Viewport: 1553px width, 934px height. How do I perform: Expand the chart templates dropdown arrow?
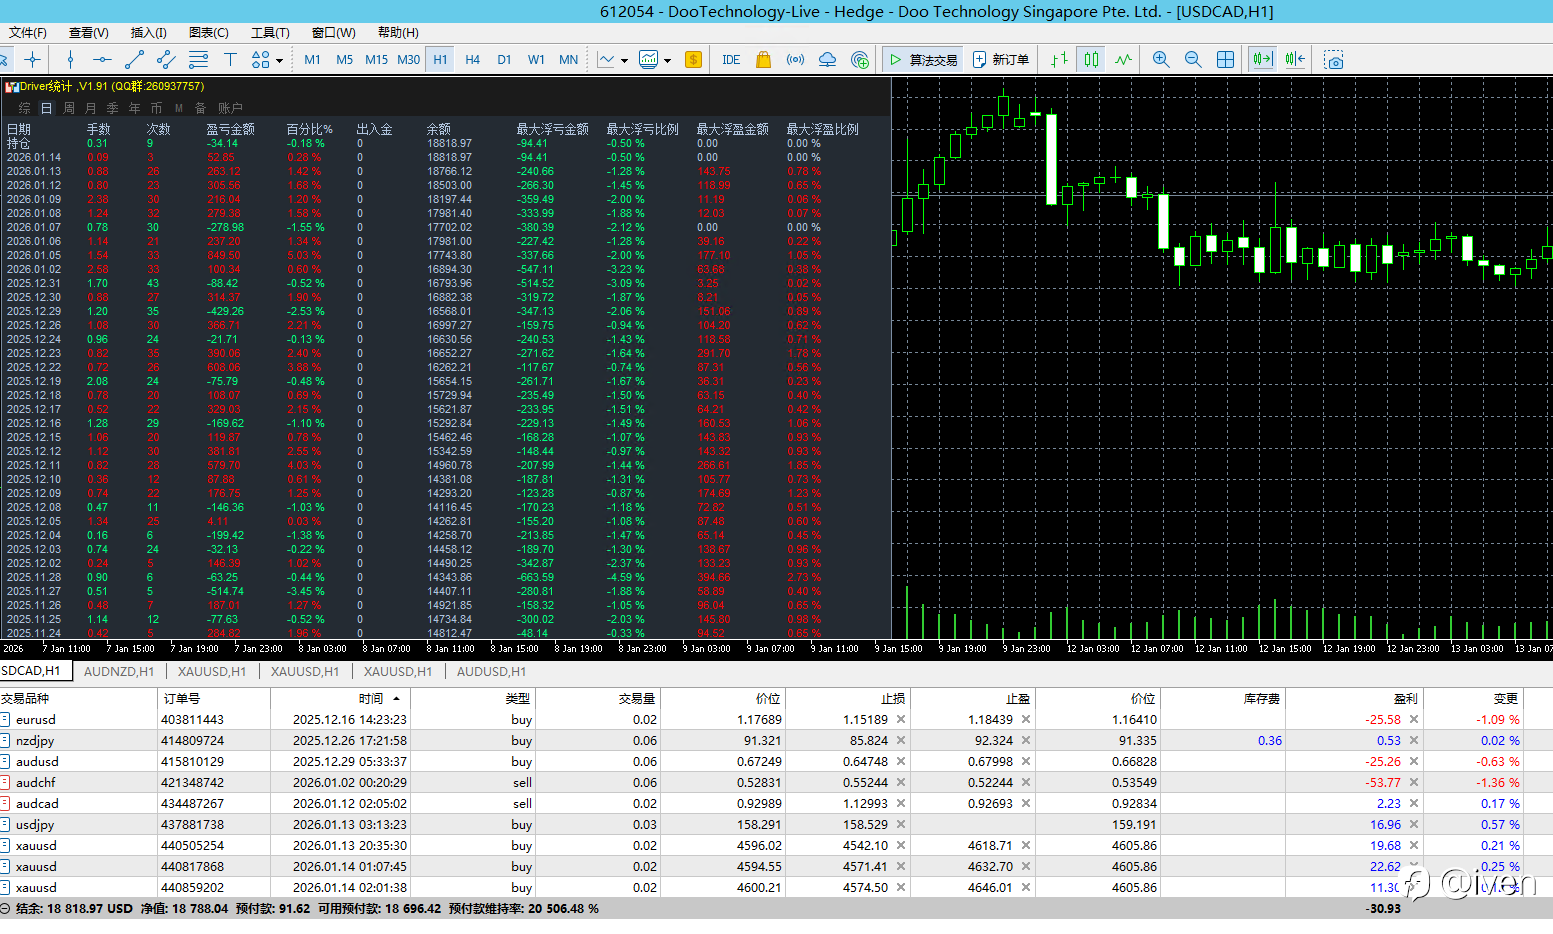[667, 61]
